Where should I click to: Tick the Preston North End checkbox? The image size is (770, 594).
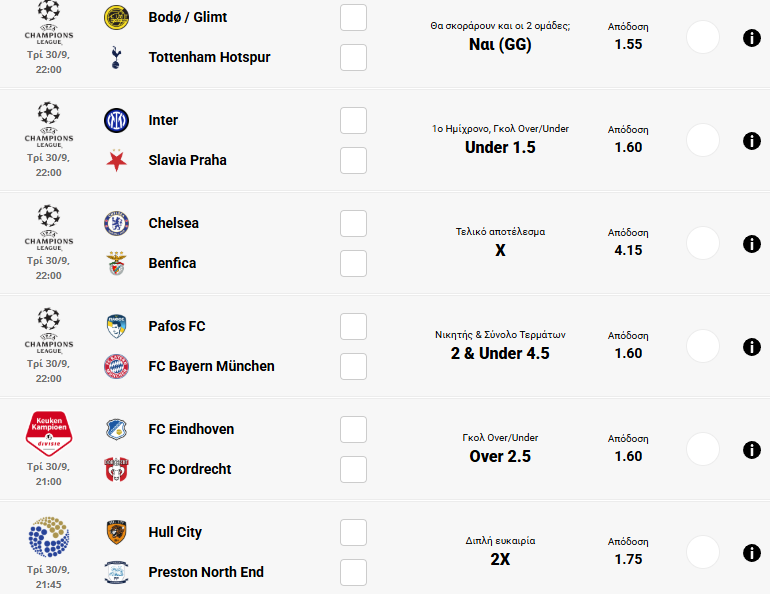[353, 572]
